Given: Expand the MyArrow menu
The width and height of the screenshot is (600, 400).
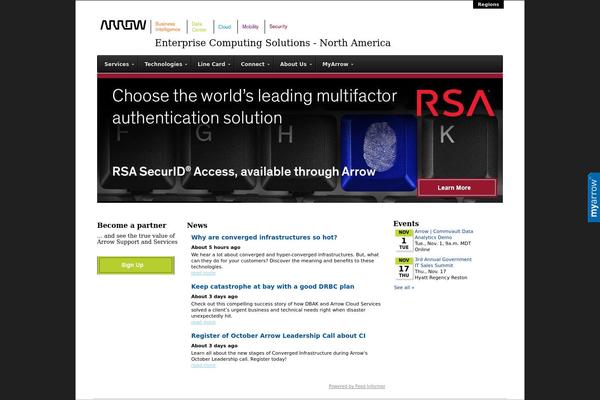Looking at the screenshot, I should click(338, 64).
